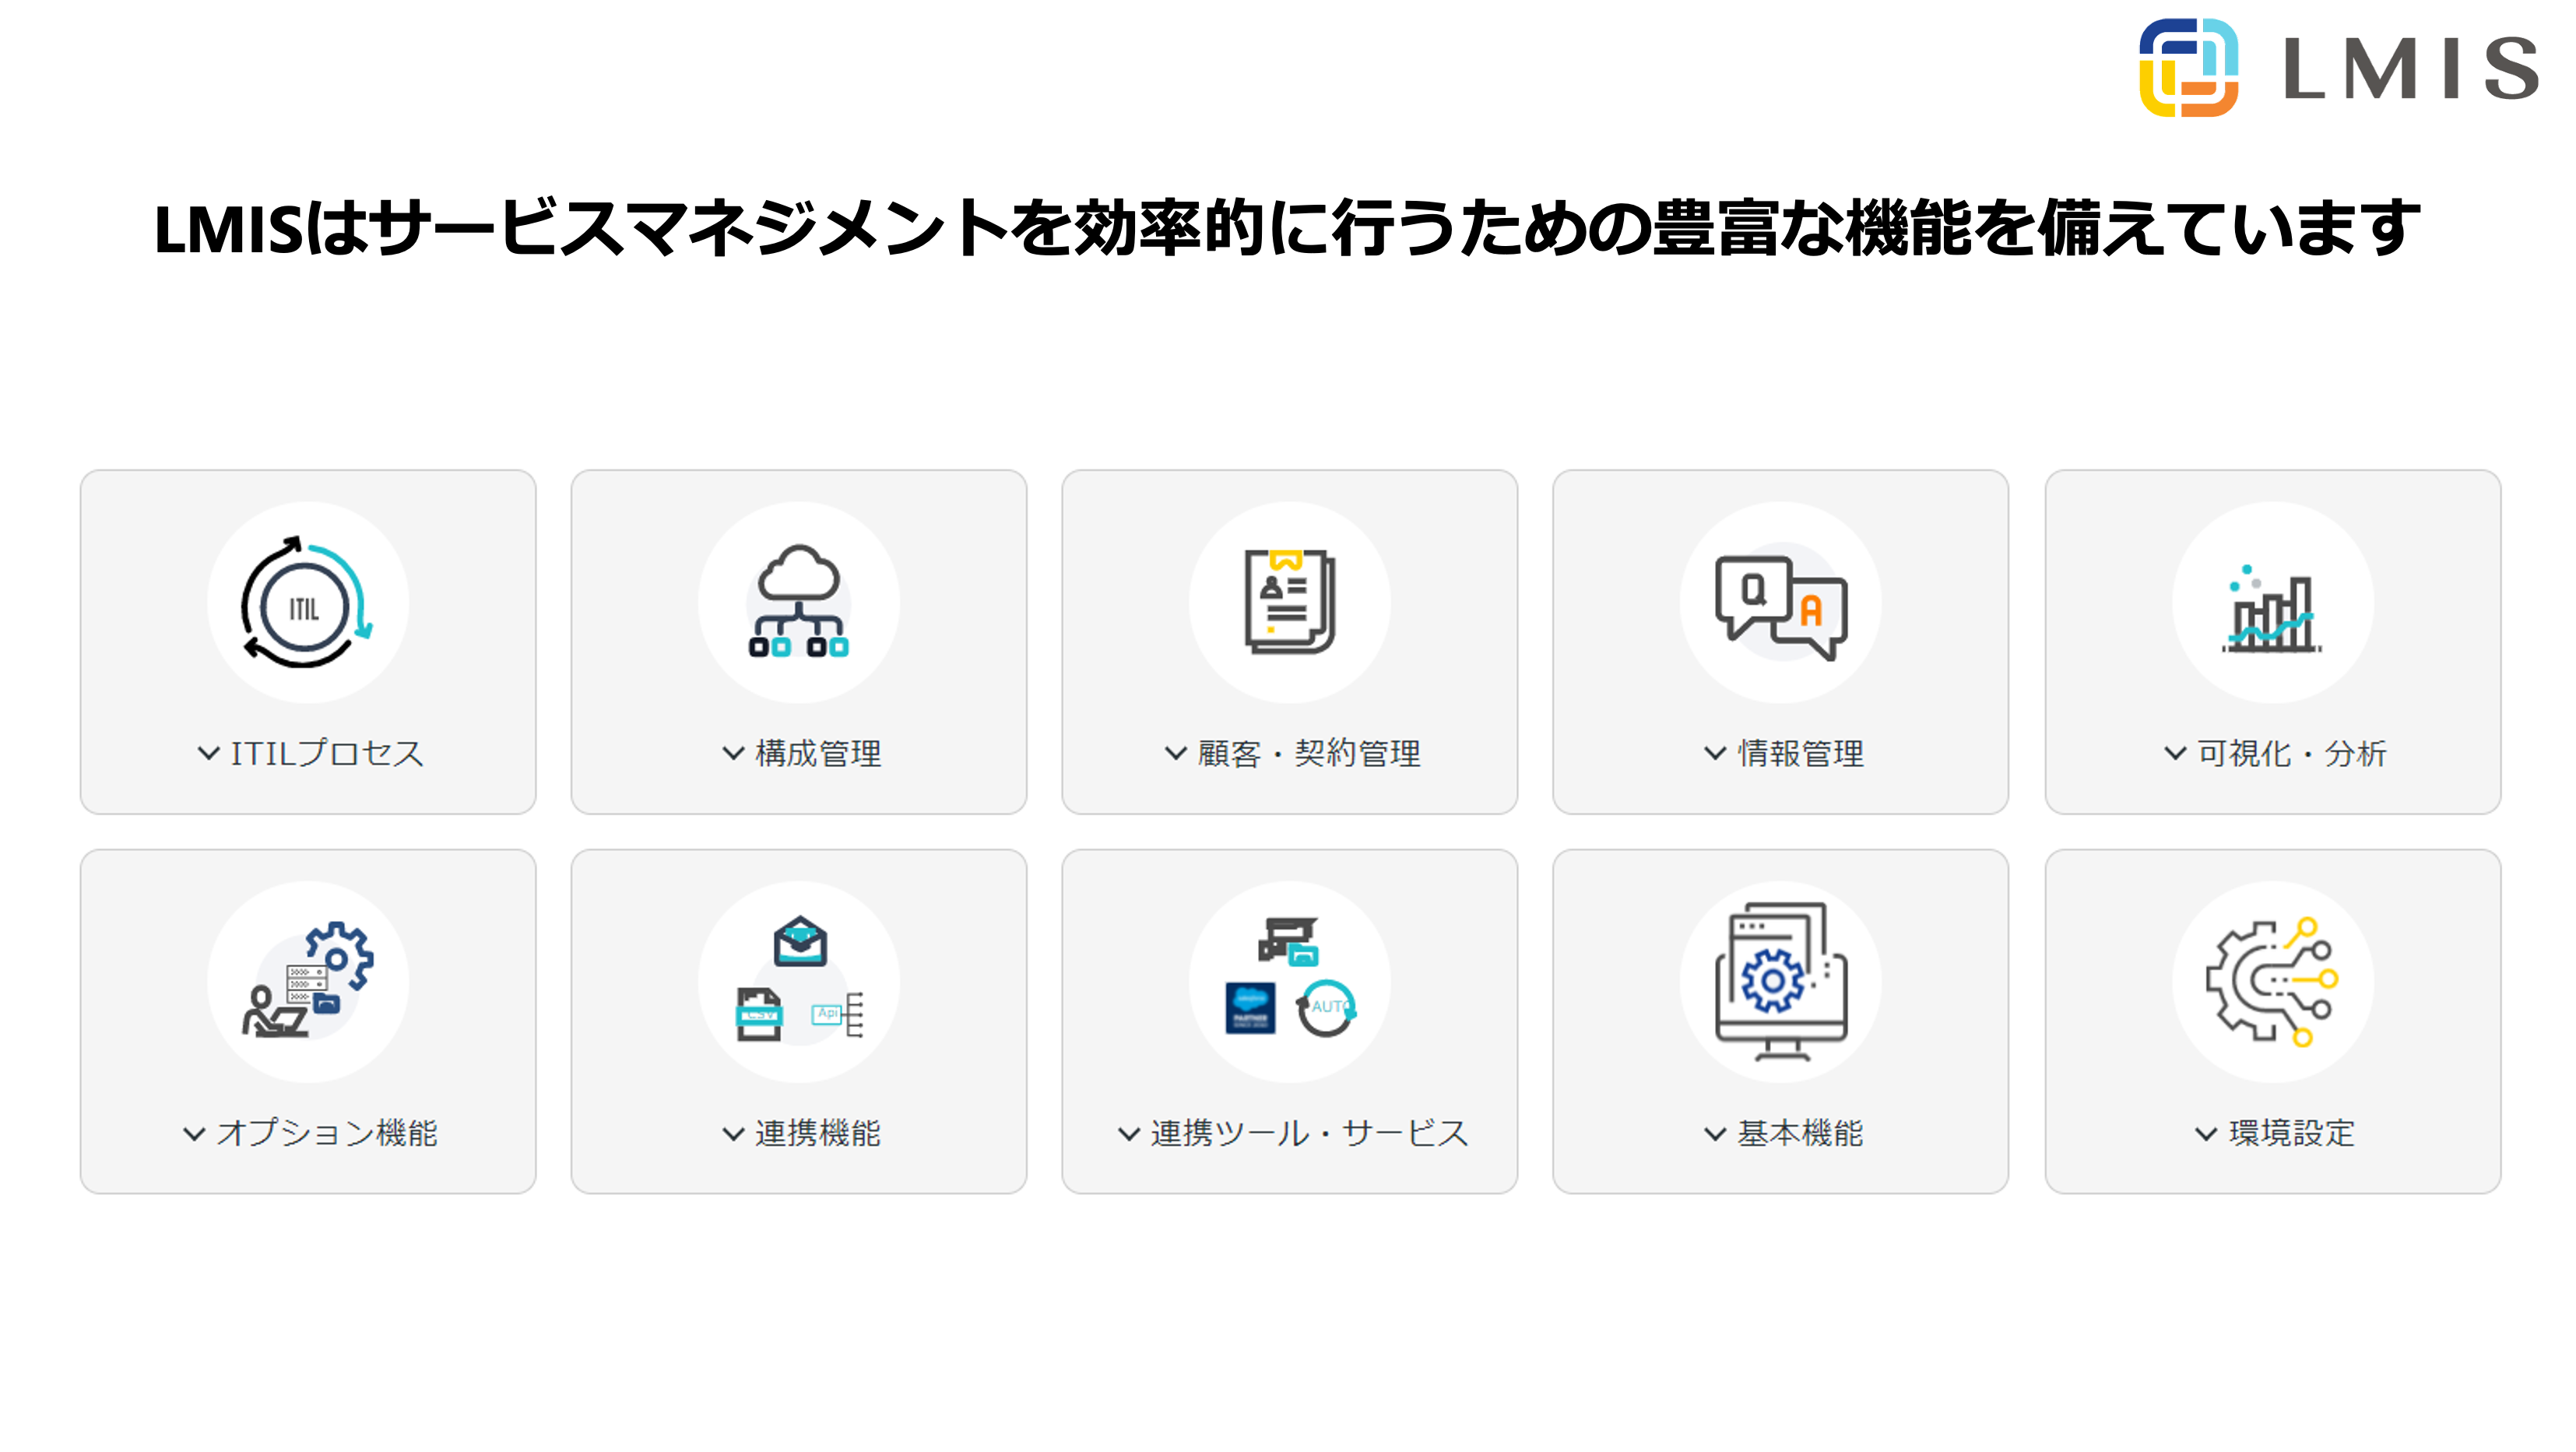Click the cloud network configuration icon
The width and height of the screenshot is (2576, 1452).
click(x=798, y=602)
